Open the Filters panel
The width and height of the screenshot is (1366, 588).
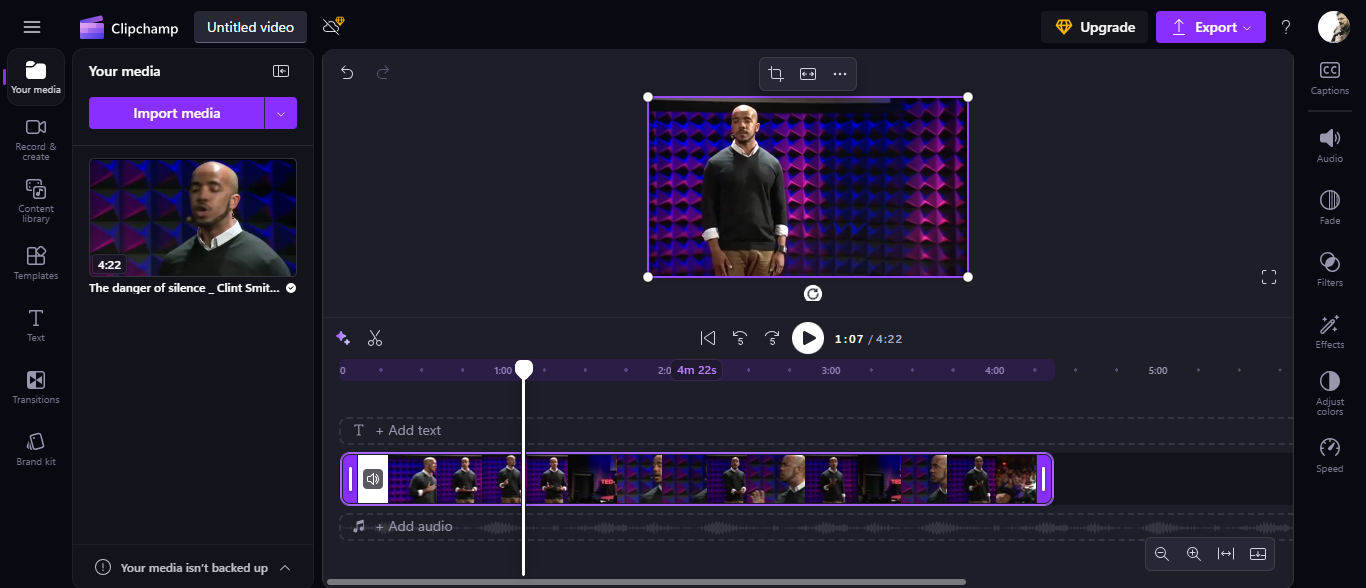1329,268
